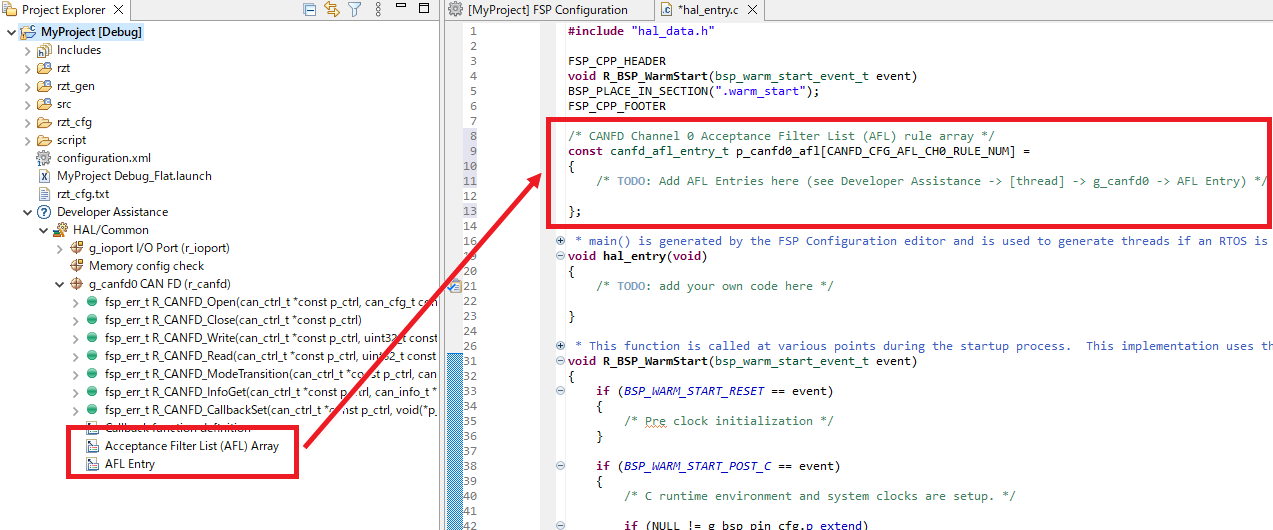1273x530 pixels.
Task: Open the Project Explorer filter icon
Action: (354, 10)
